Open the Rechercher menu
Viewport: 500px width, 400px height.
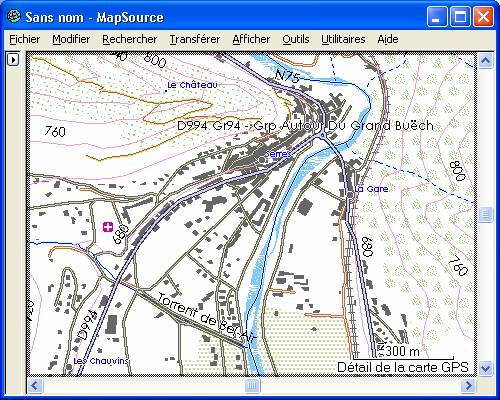(x=130, y=39)
